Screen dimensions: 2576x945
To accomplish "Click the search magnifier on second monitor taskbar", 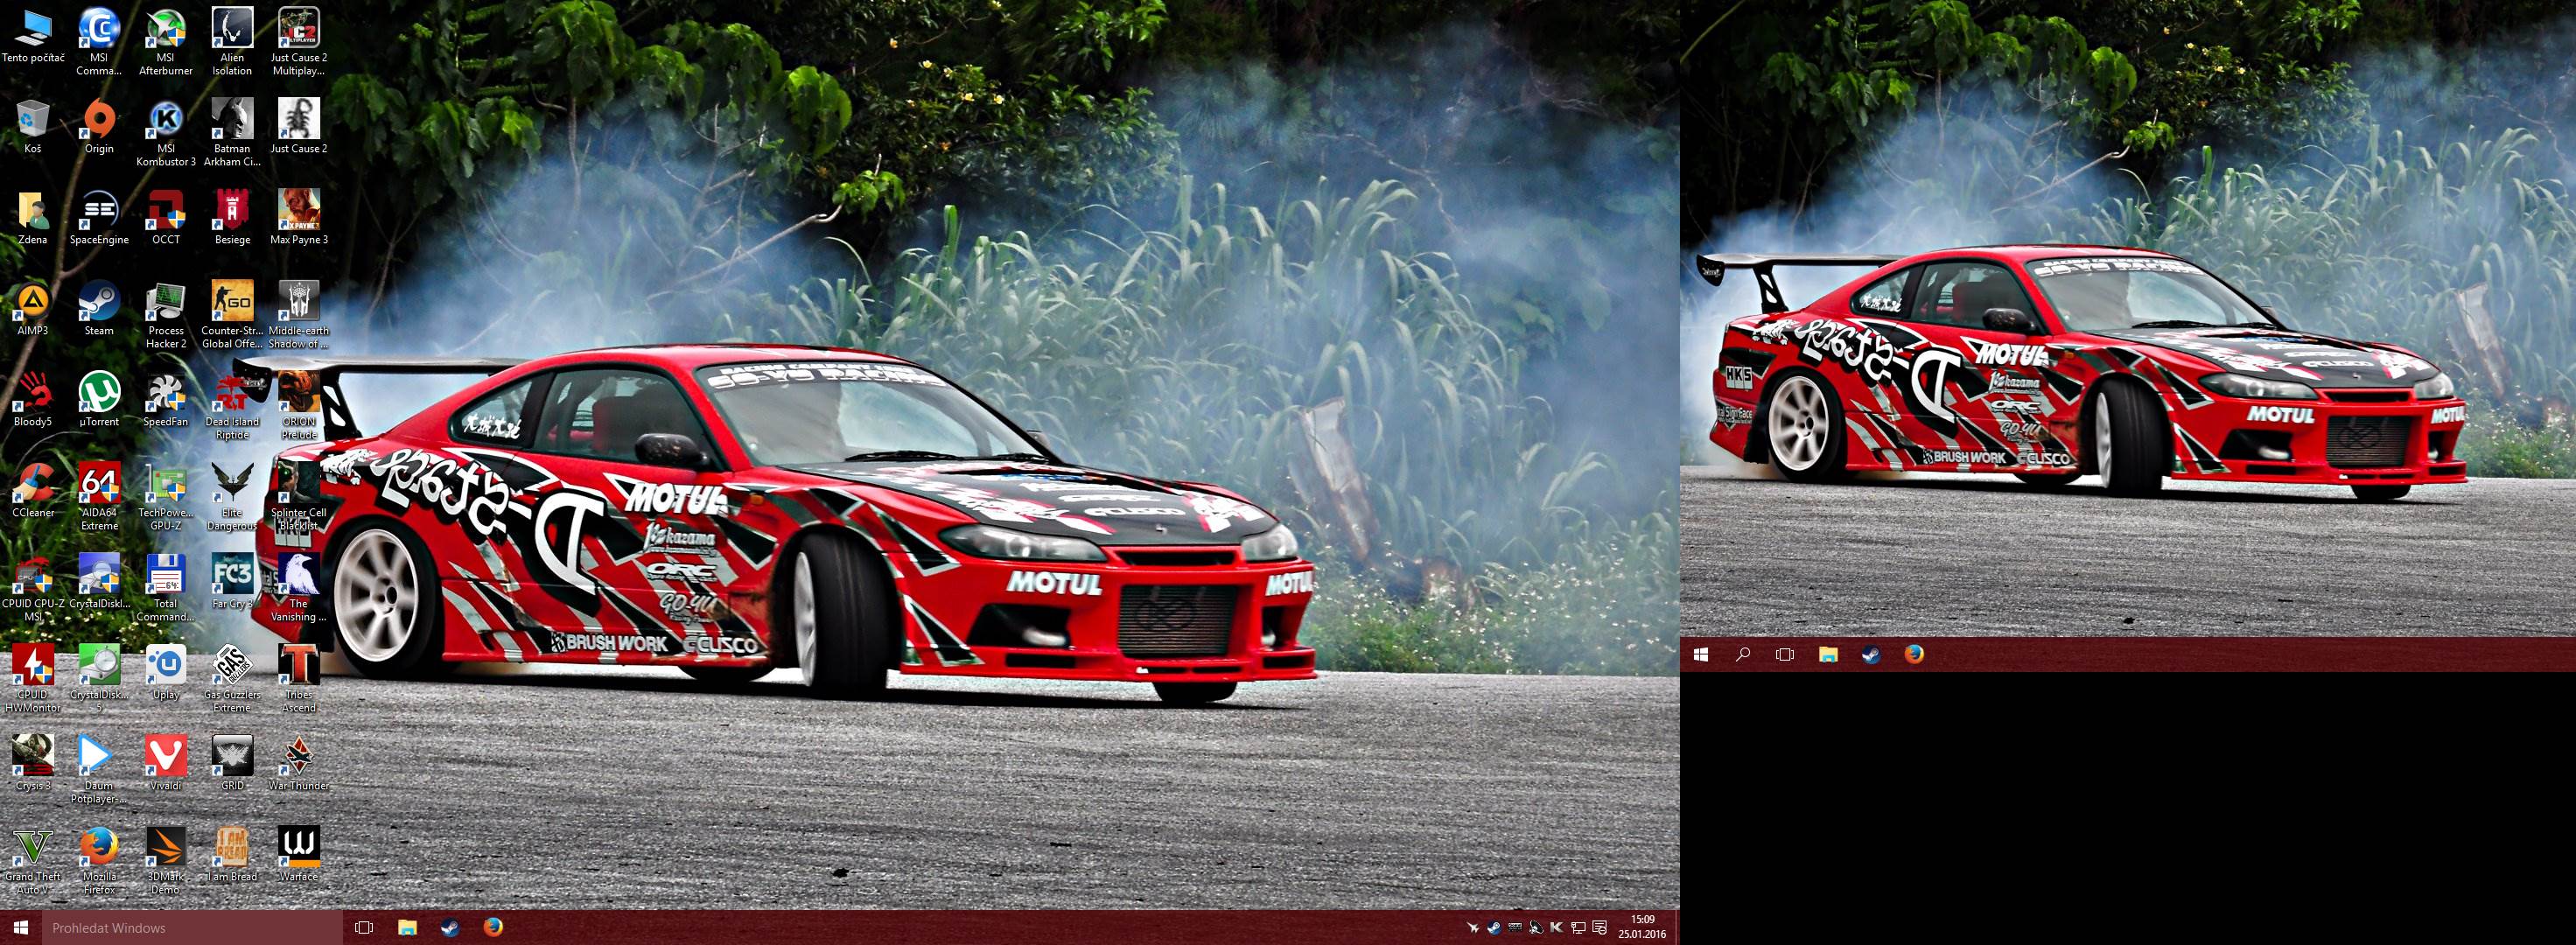I will (x=1743, y=655).
